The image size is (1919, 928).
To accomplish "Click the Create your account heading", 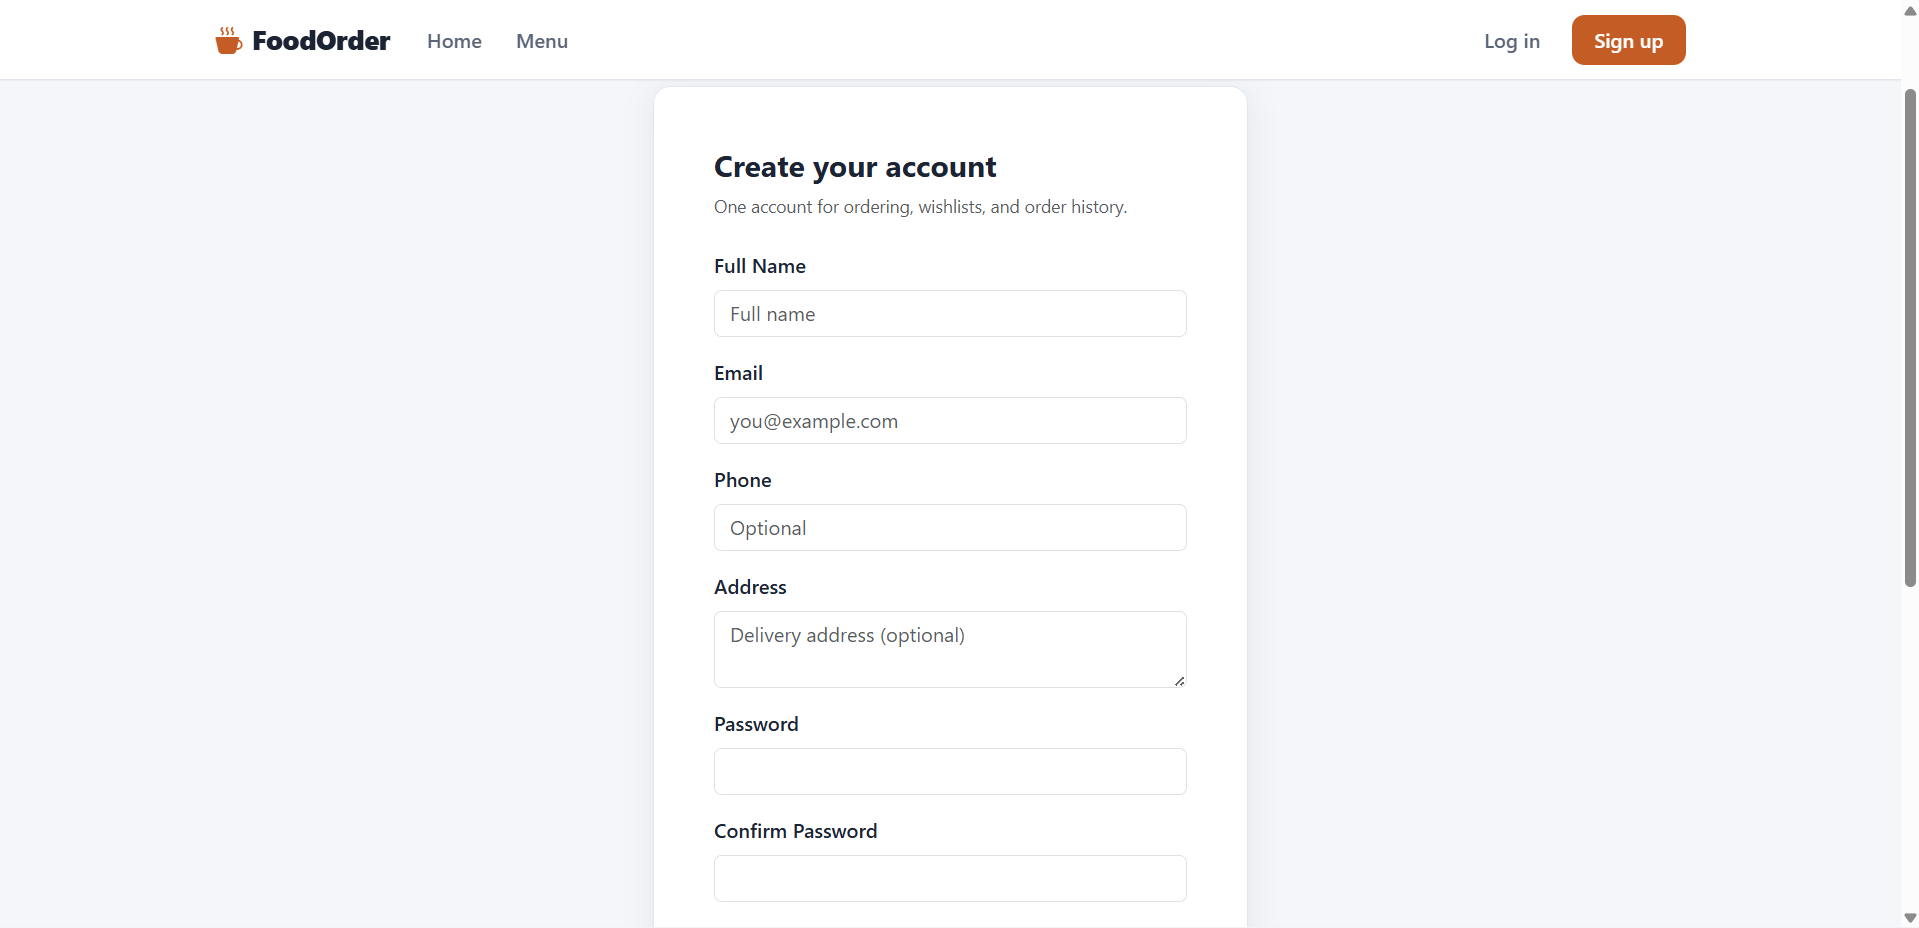I will click(x=855, y=167).
